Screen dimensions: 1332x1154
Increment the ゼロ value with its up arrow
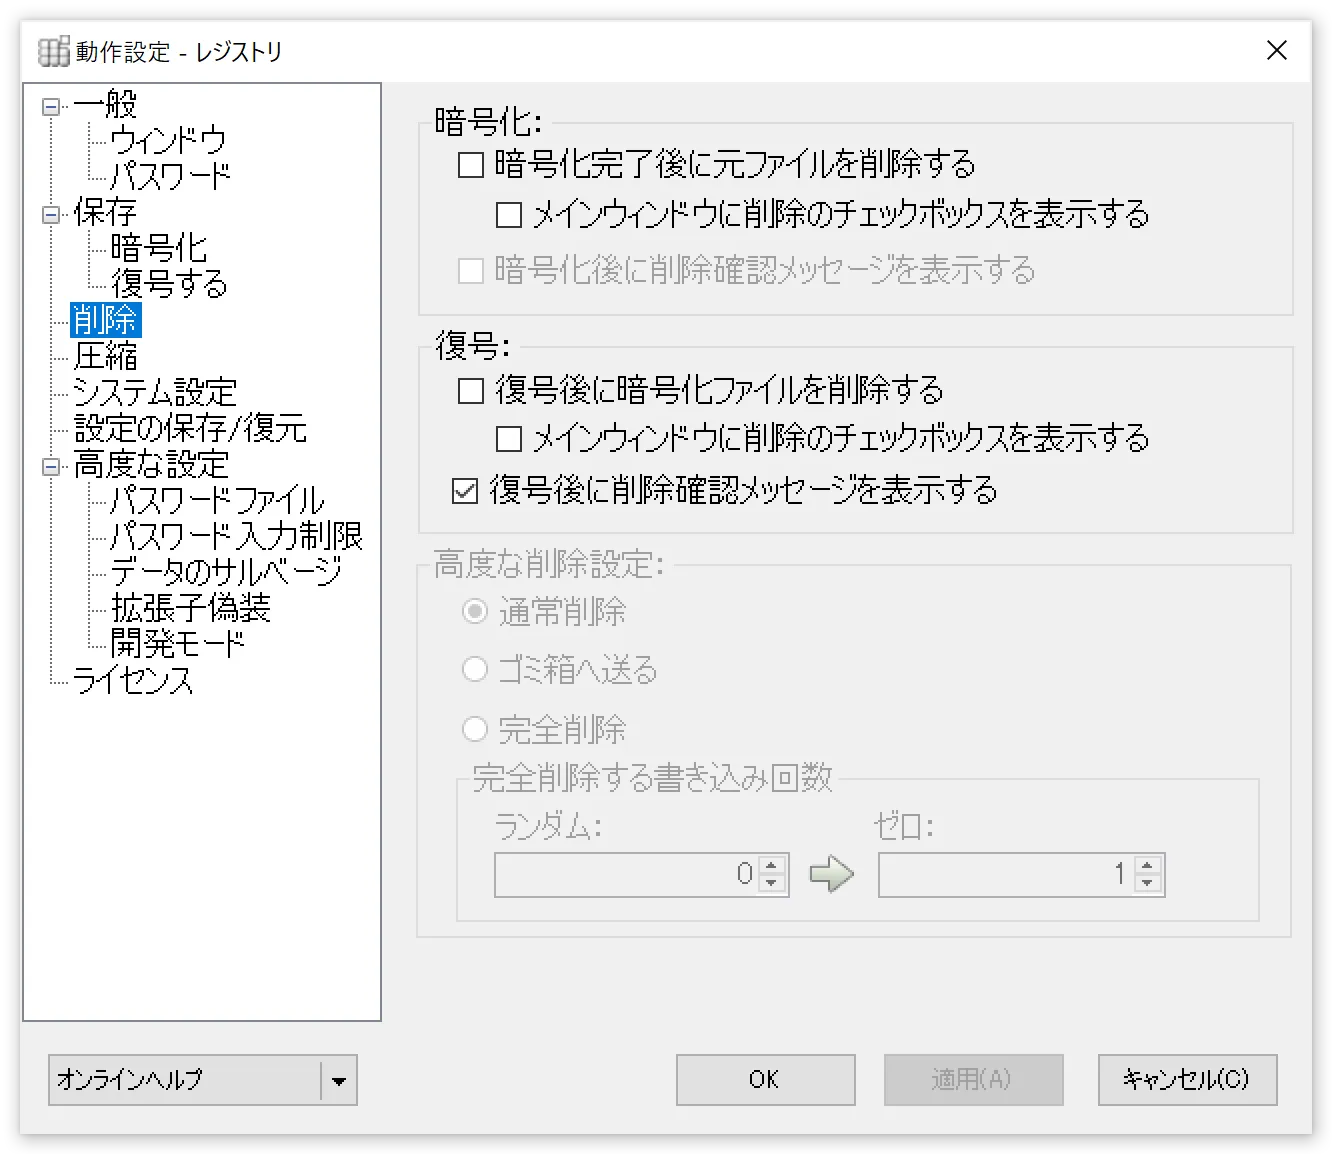1148,867
